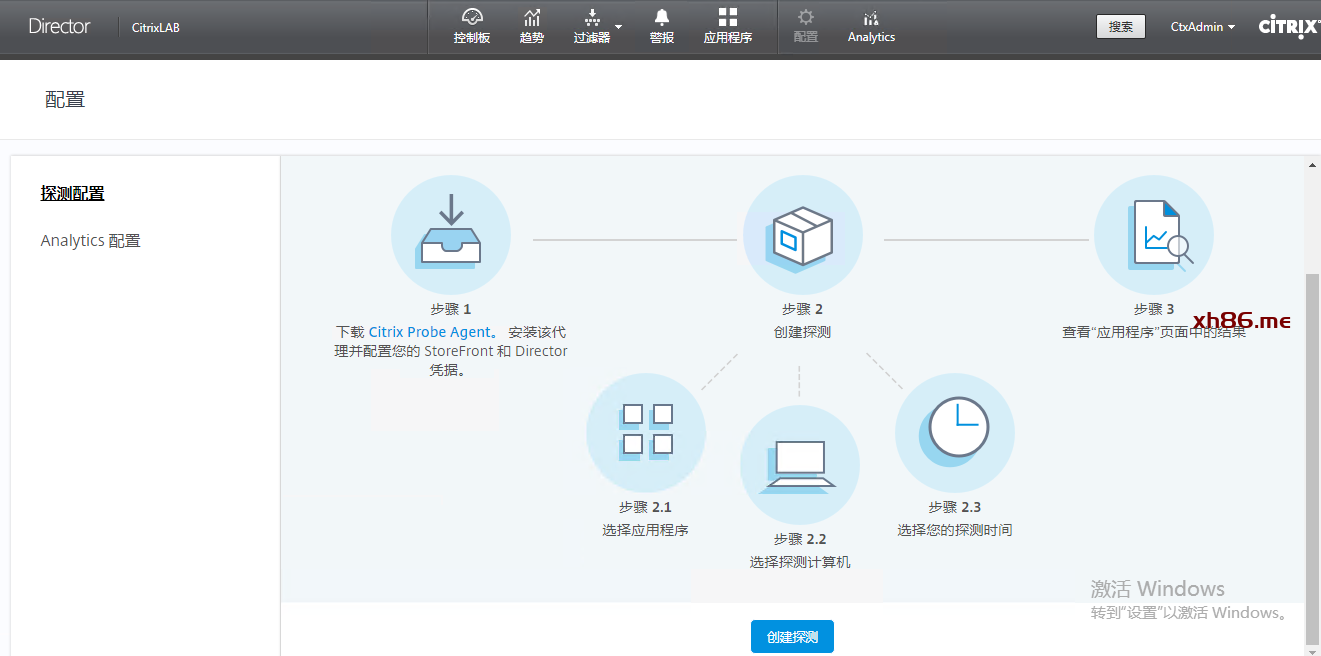Click the step 2 create probe box icon
This screenshot has width=1321, height=656.
click(x=802, y=235)
